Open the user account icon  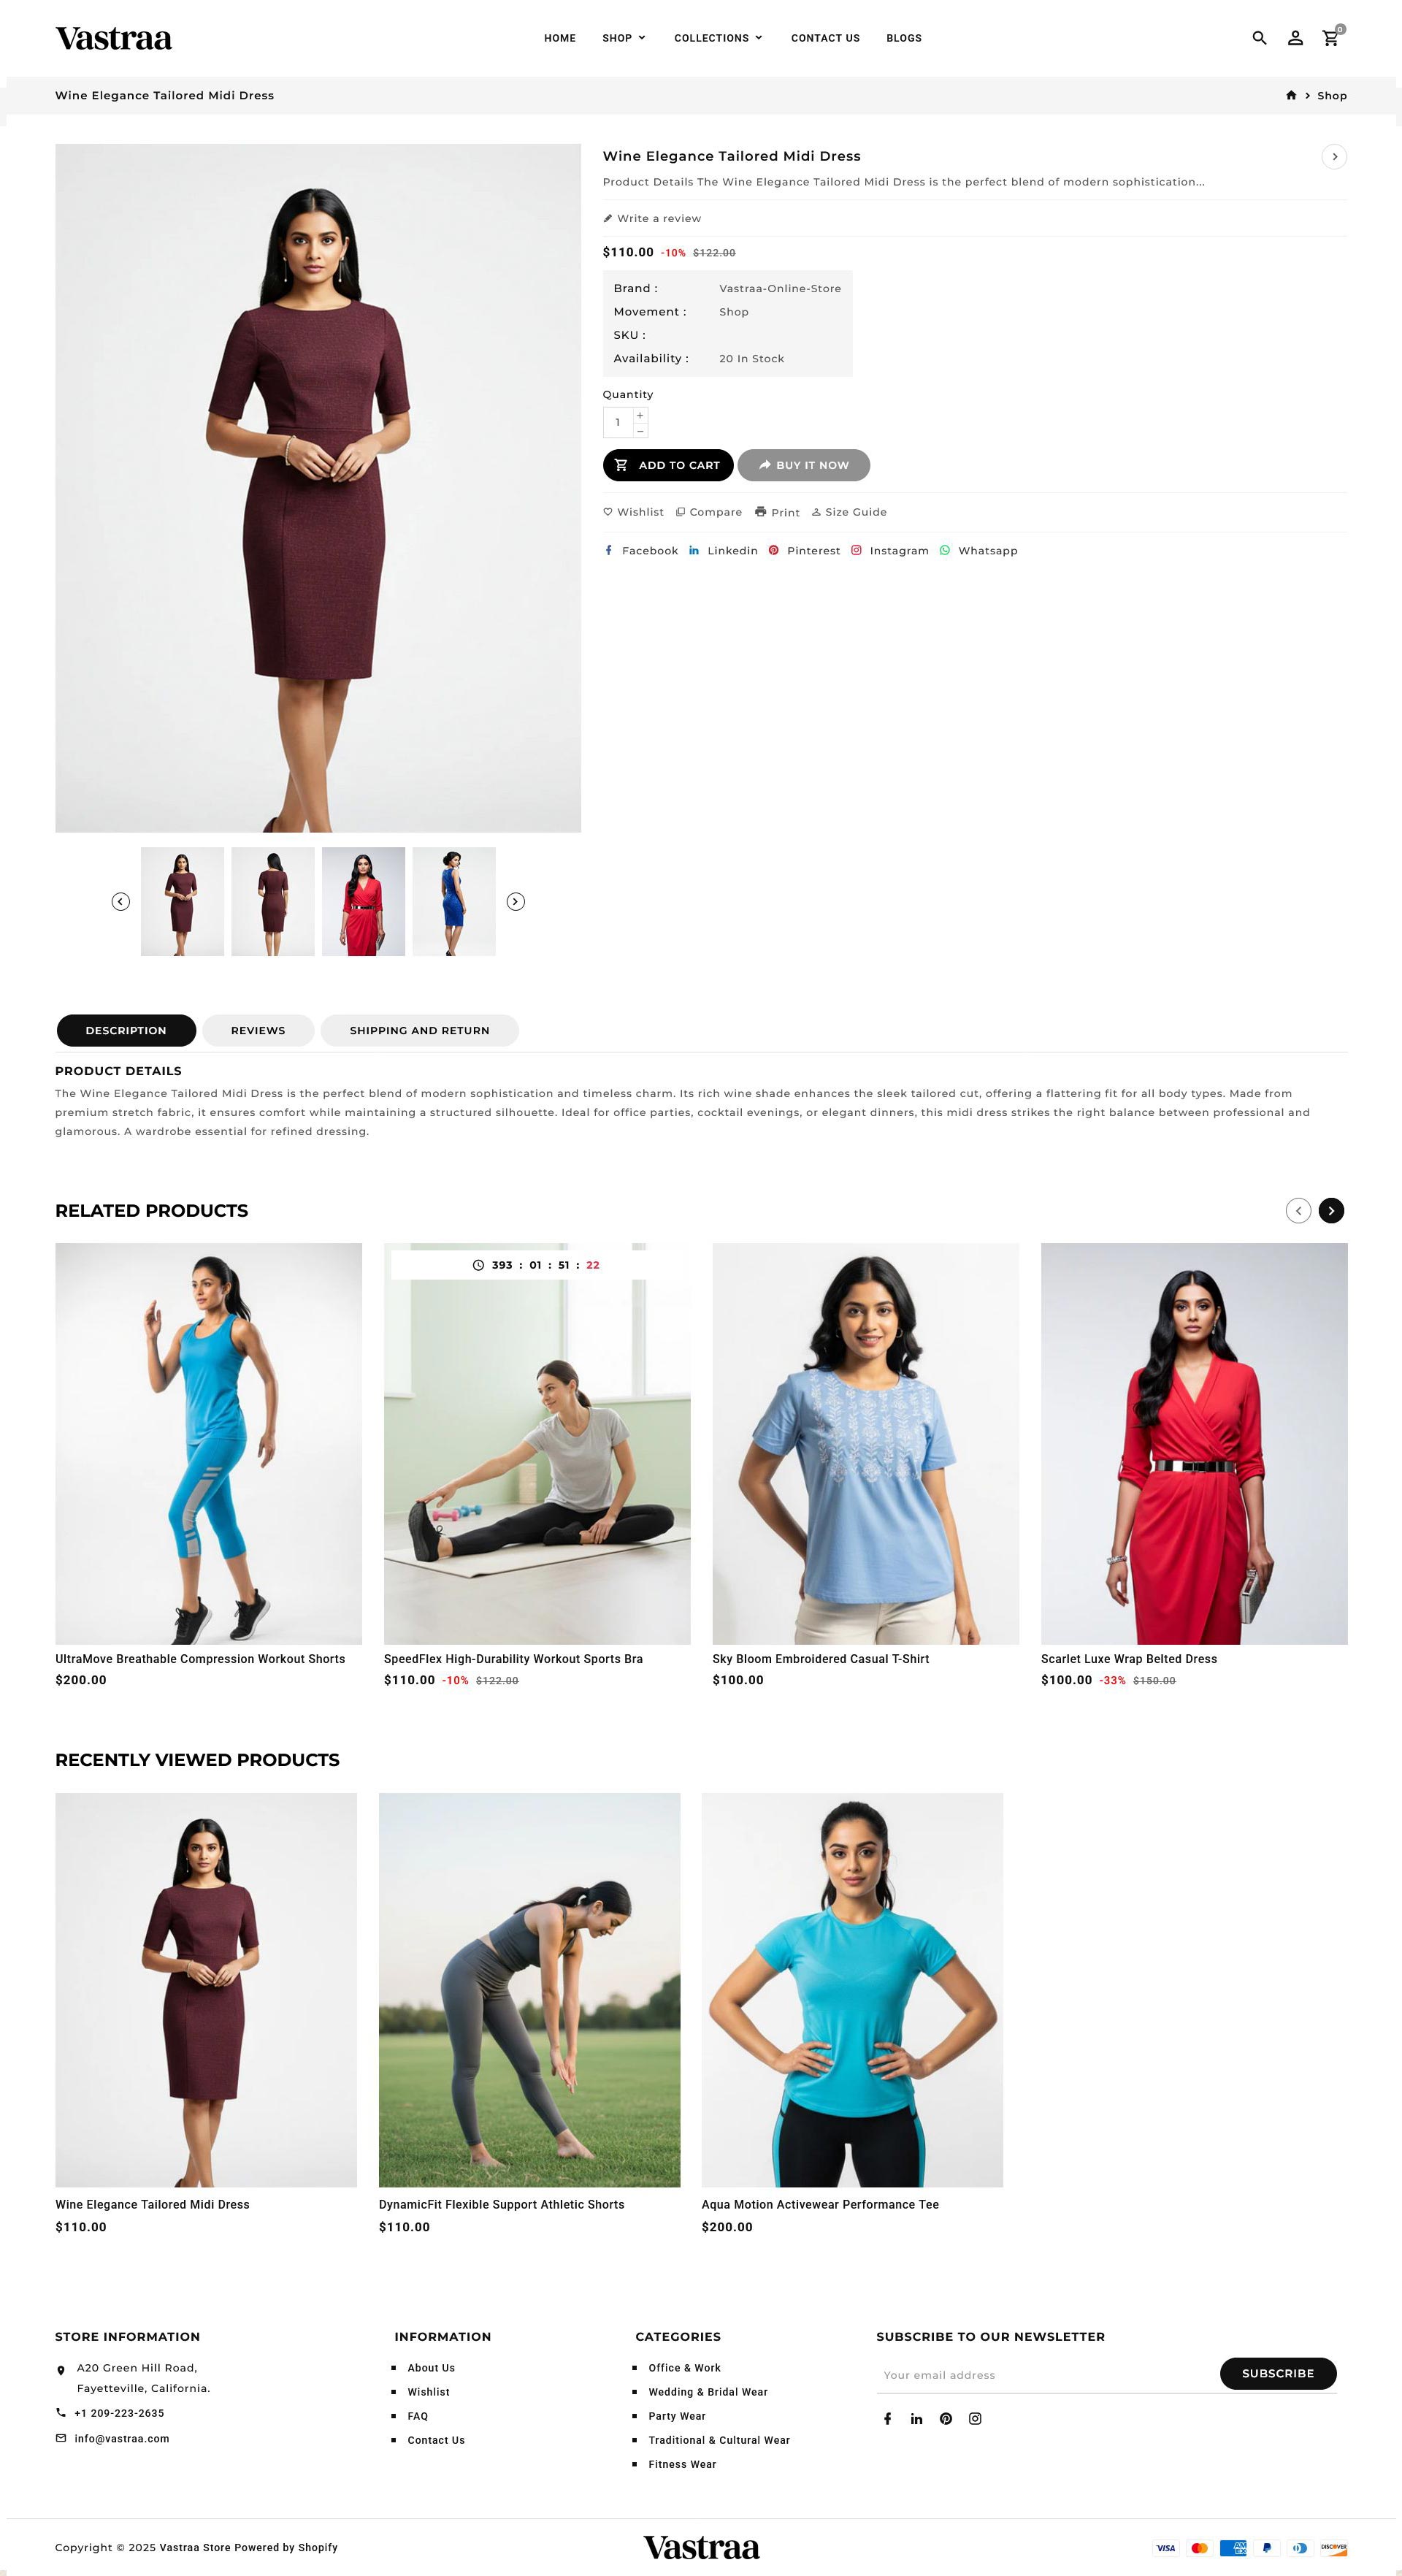[x=1295, y=38]
